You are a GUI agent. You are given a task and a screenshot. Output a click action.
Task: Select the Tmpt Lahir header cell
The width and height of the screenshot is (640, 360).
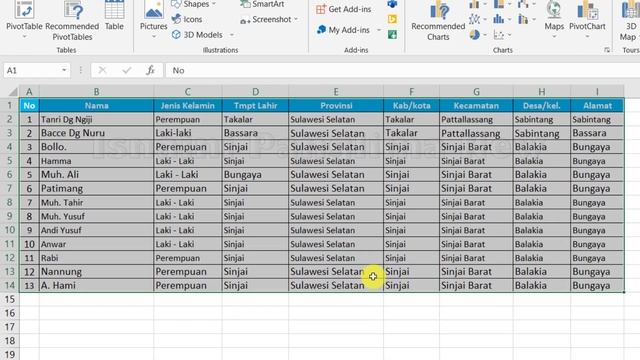coord(256,105)
